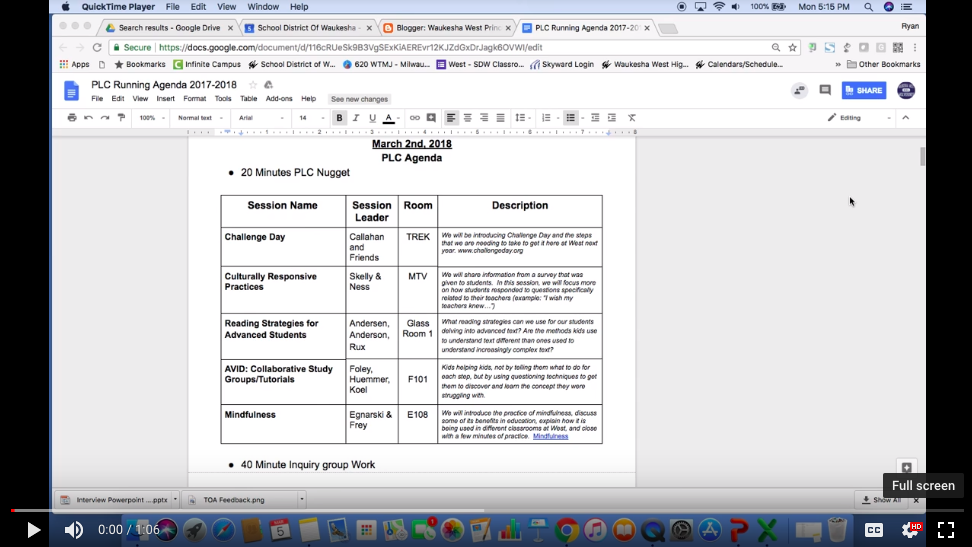
Task: Open the Insert menu in Docs
Action: [x=166, y=99]
